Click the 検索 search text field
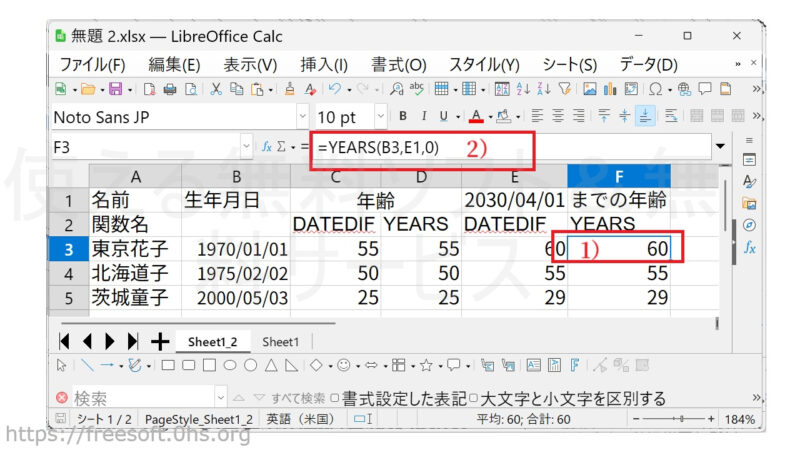The height and width of the screenshot is (450, 800). coord(140,398)
